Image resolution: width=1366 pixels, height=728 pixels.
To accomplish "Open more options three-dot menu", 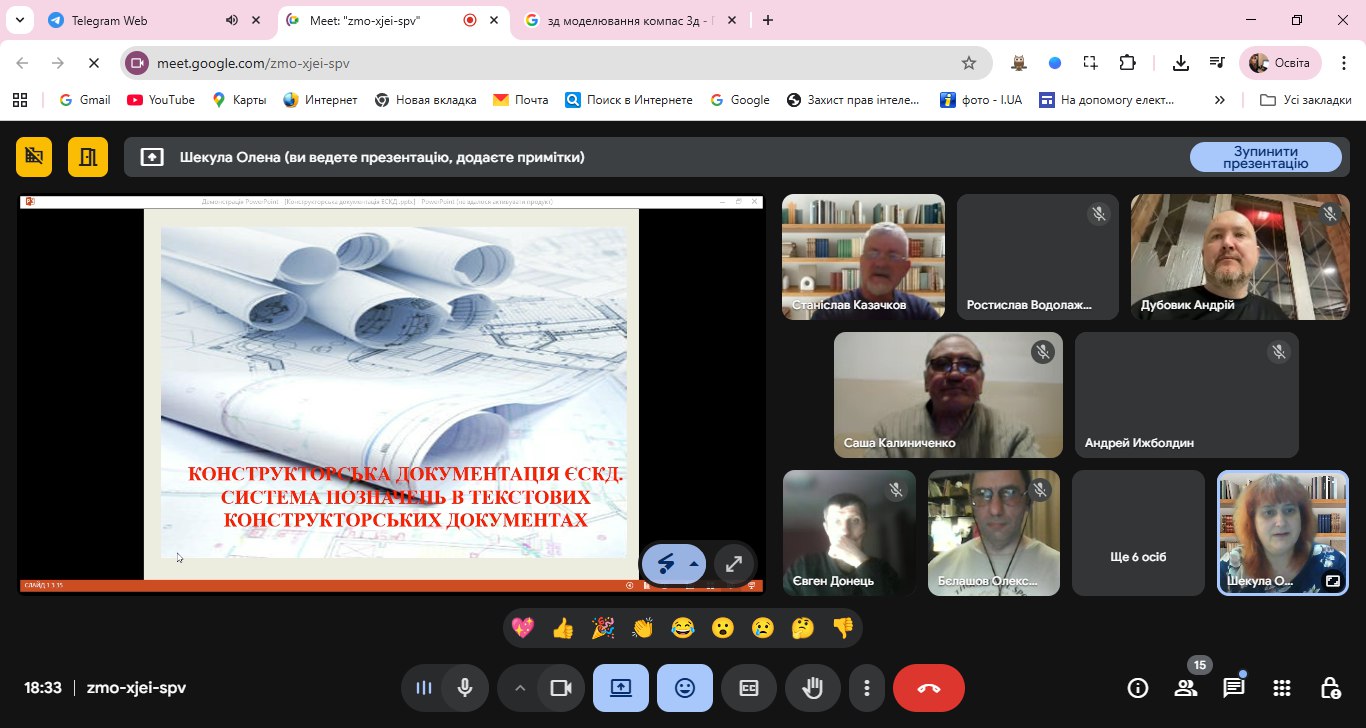I will (x=867, y=688).
